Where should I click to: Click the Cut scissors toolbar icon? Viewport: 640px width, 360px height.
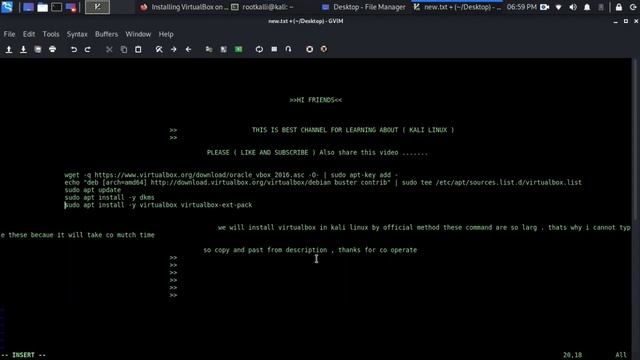point(109,49)
